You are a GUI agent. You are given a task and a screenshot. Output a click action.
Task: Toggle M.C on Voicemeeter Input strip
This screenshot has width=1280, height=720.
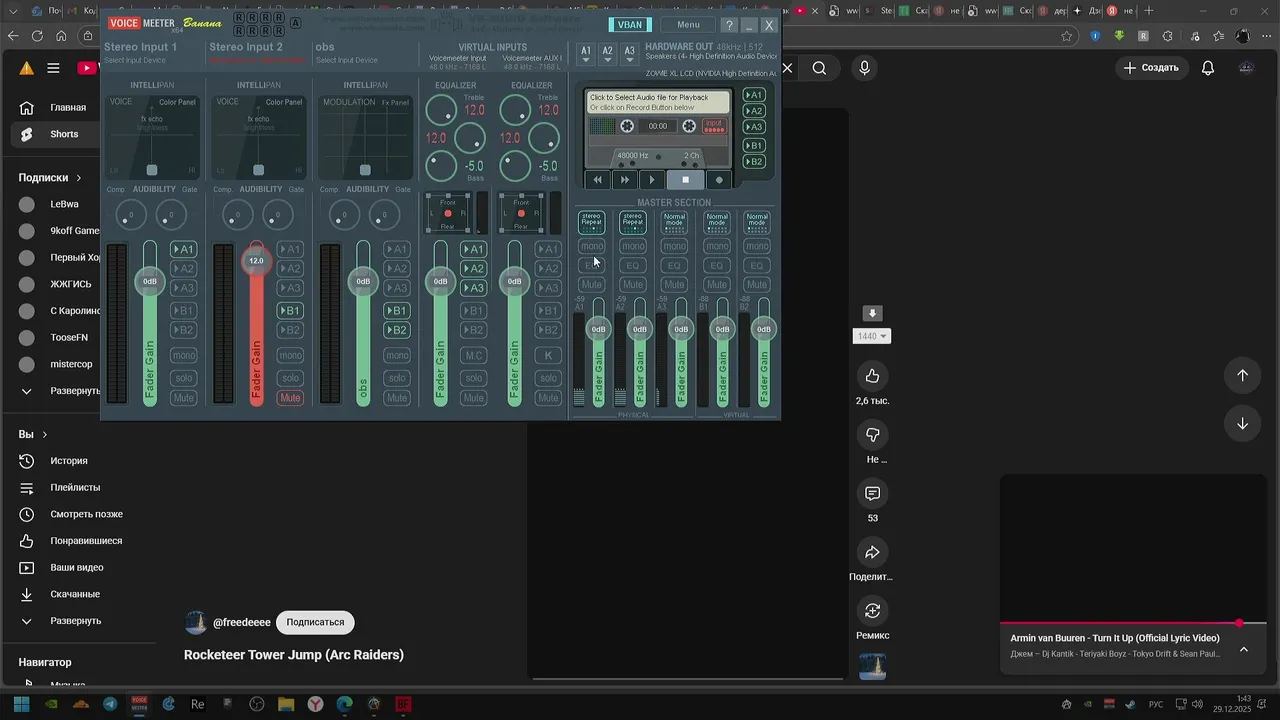474,355
